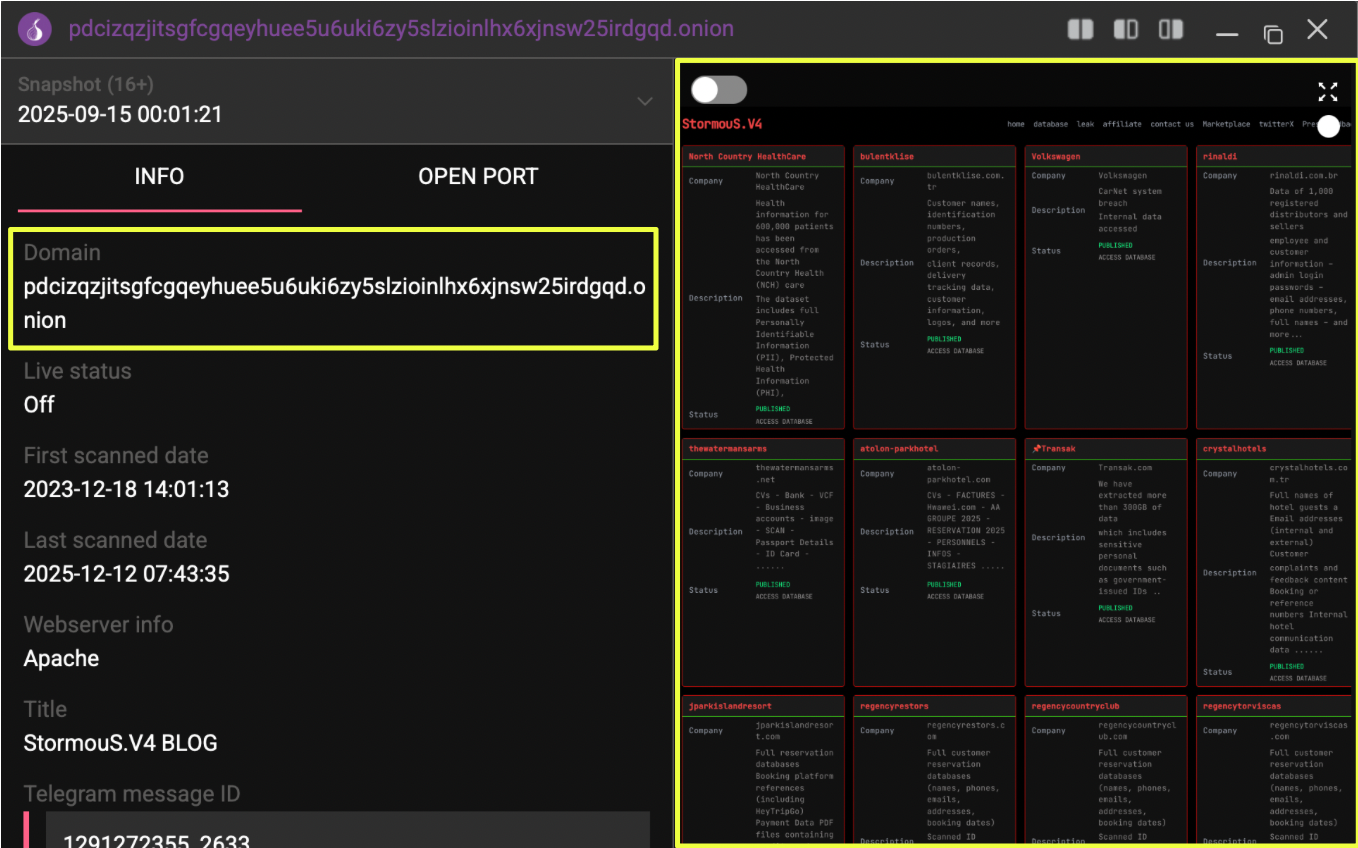
Task: Click the restore window icon
Action: [x=1273, y=33]
